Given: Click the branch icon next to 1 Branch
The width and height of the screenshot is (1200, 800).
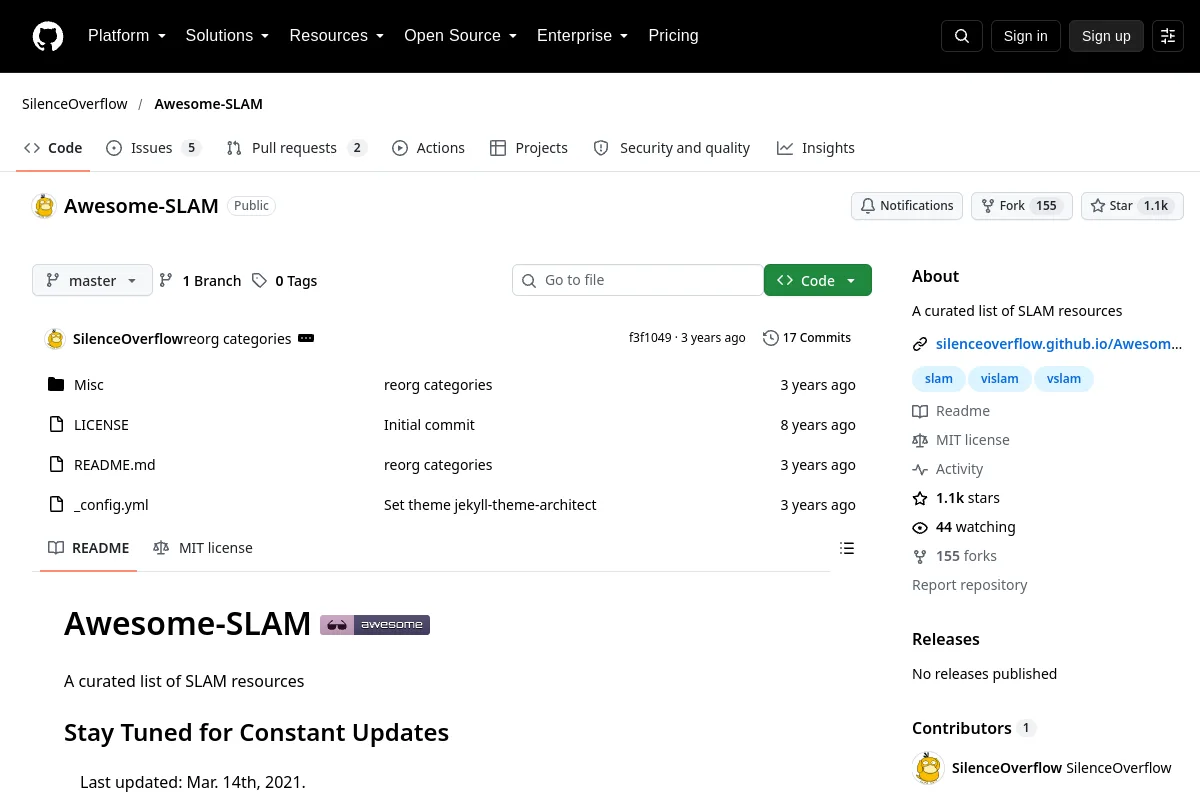Looking at the screenshot, I should (166, 281).
